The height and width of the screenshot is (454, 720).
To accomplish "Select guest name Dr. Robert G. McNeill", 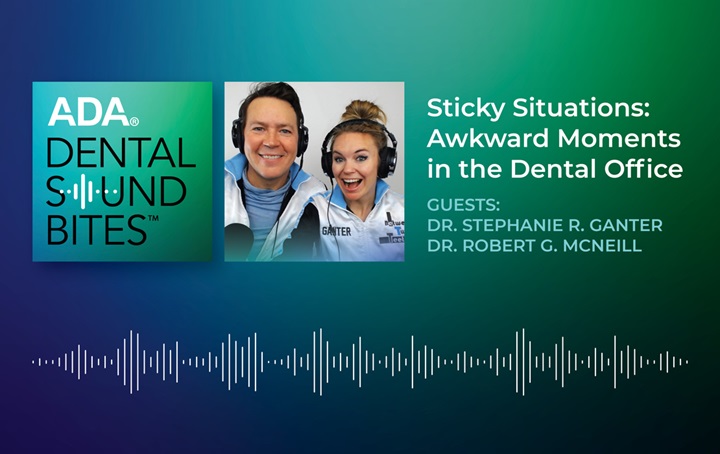I will [534, 246].
